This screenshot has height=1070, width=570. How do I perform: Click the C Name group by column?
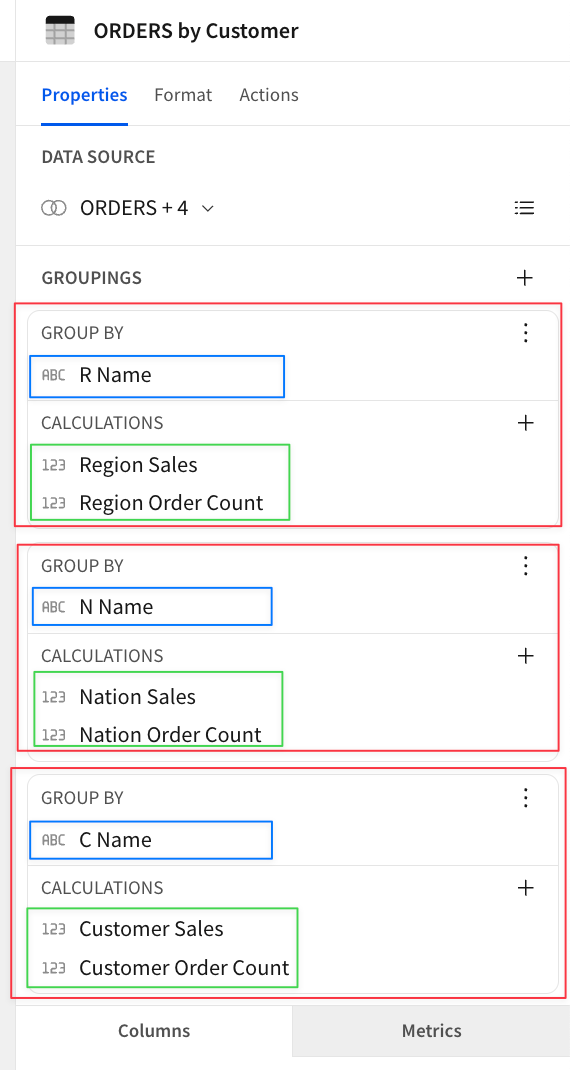pyautogui.click(x=151, y=840)
